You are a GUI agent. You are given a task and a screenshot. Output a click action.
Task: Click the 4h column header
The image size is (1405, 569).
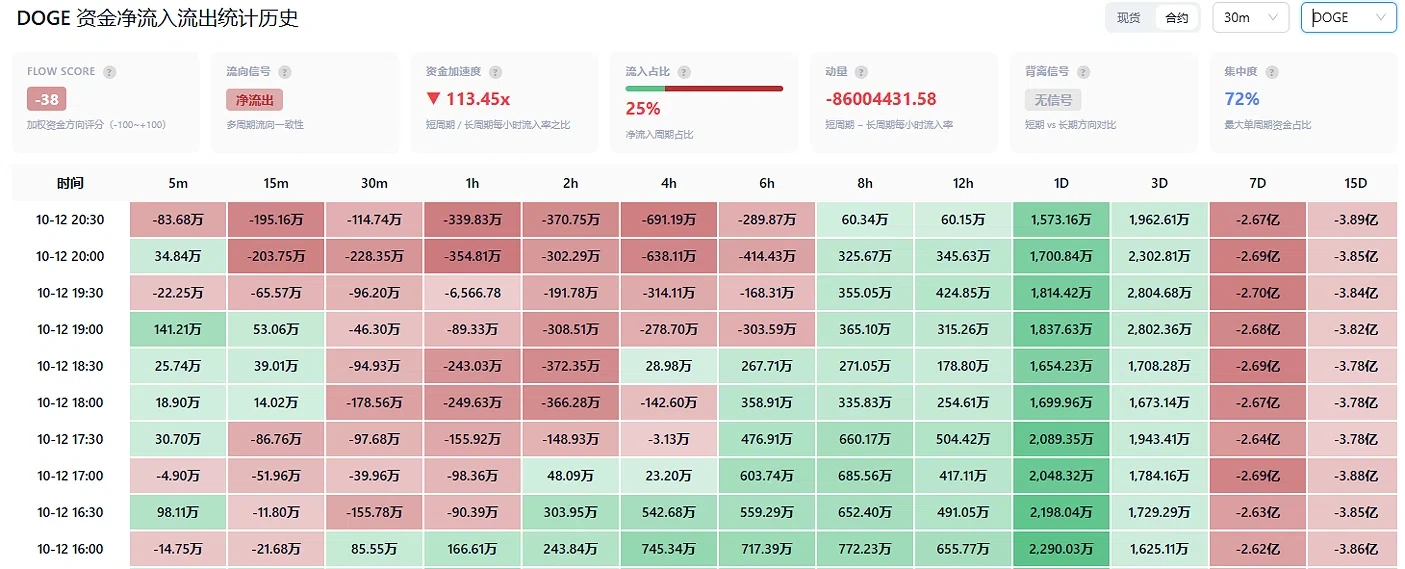click(x=668, y=183)
